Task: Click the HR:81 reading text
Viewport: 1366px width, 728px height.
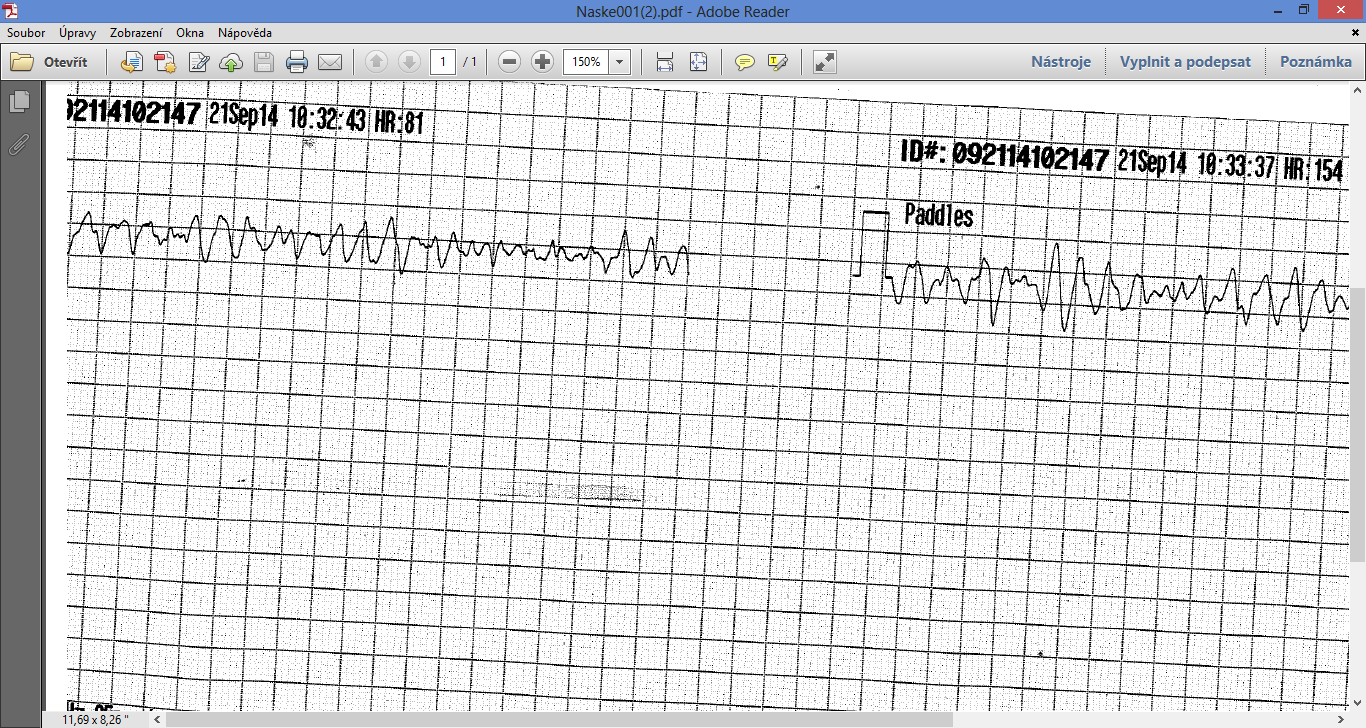Action: [x=399, y=122]
